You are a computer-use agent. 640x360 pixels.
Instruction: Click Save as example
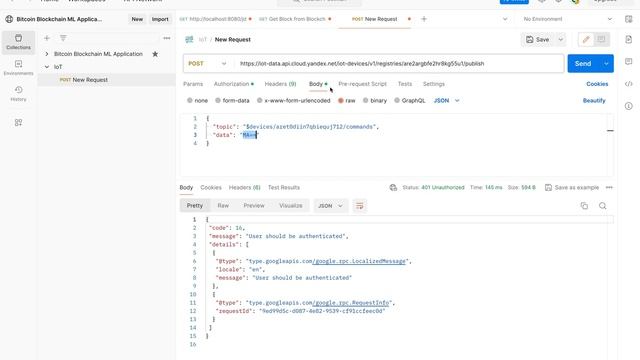[572, 187]
